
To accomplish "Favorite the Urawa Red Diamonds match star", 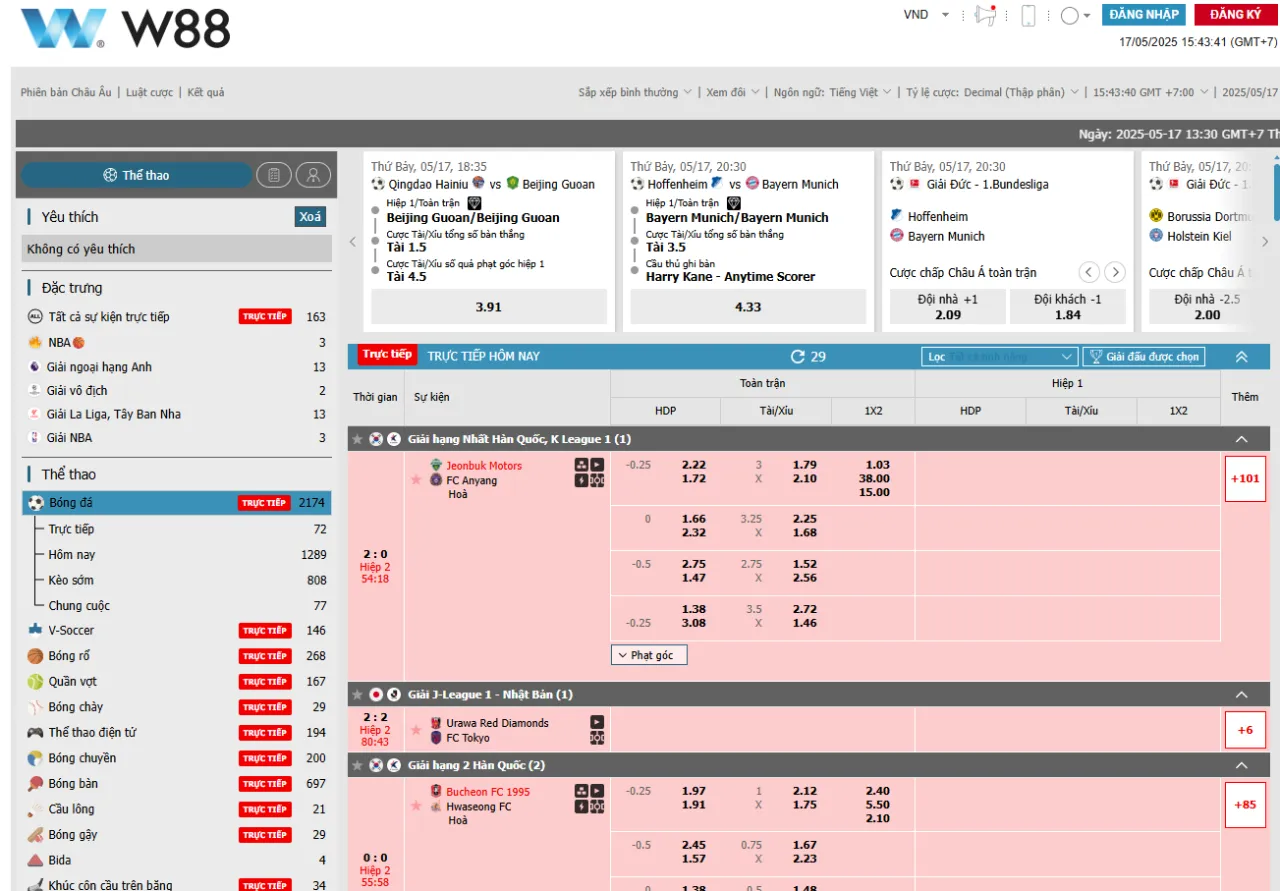I will (x=416, y=730).
